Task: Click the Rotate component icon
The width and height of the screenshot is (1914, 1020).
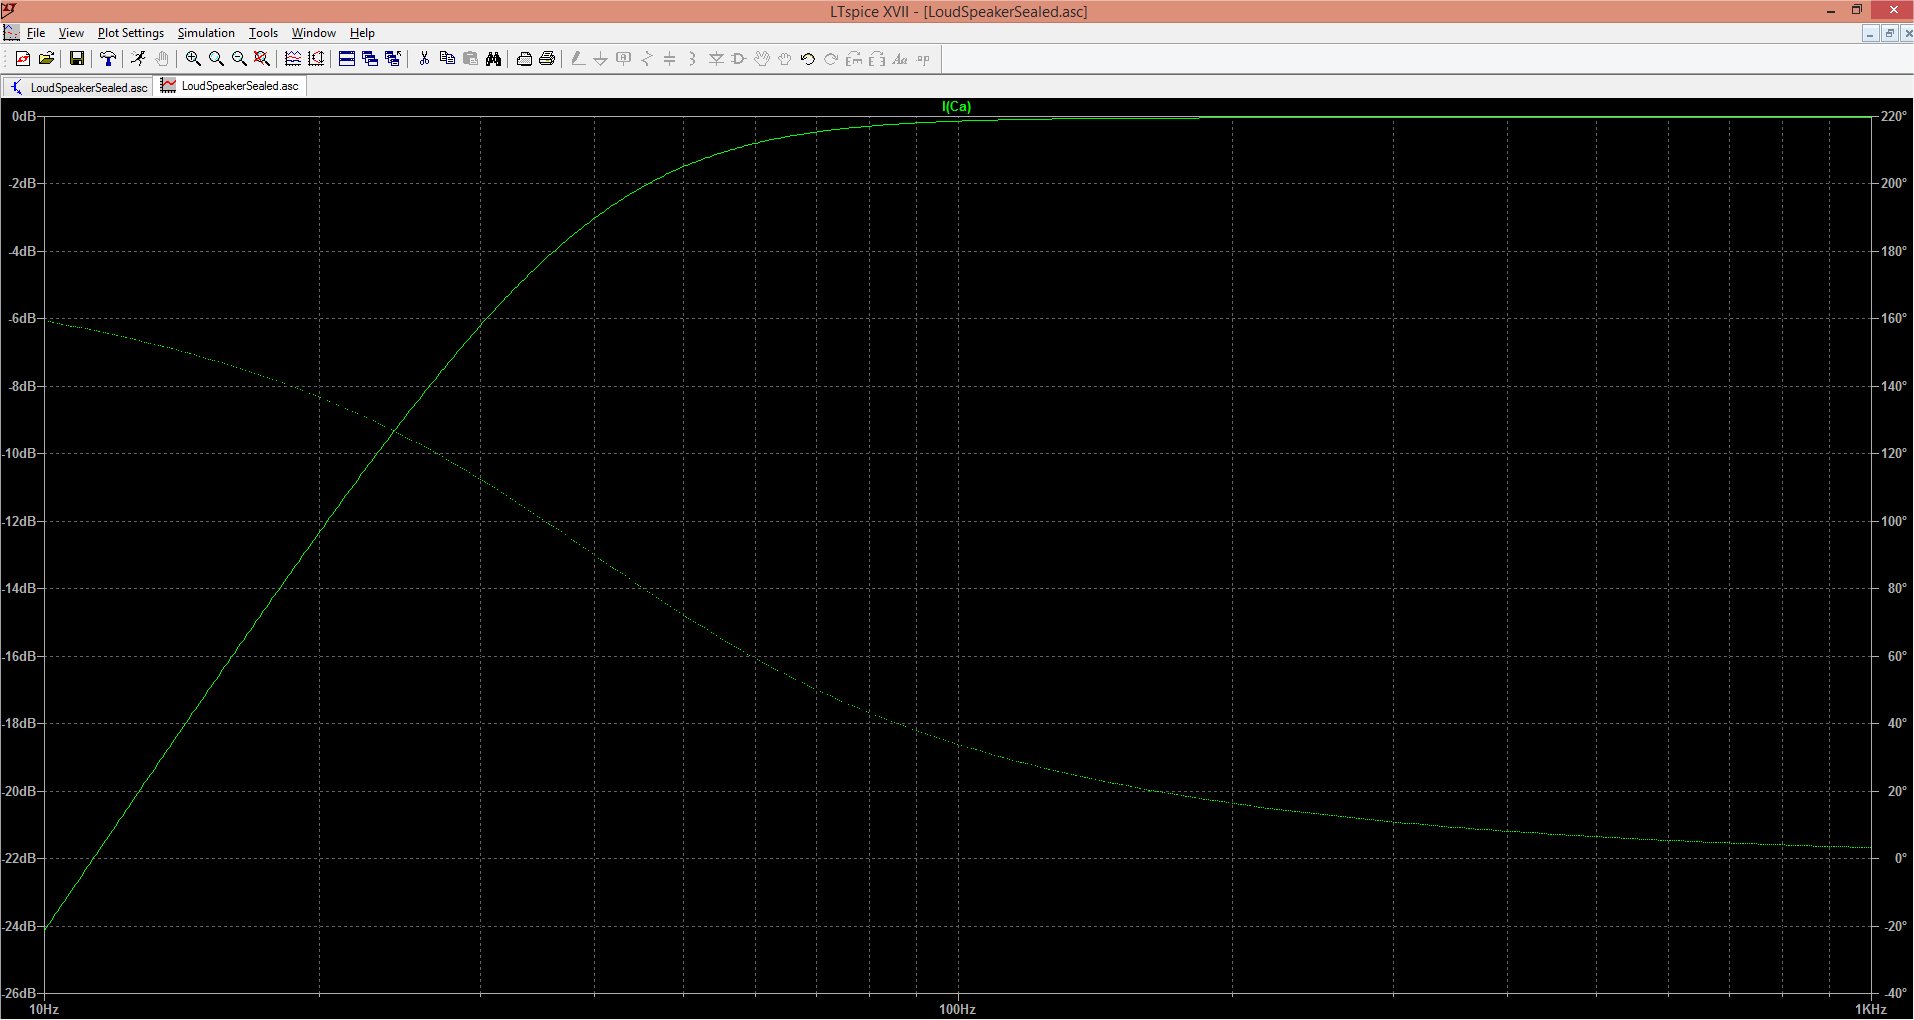Action: tap(854, 59)
